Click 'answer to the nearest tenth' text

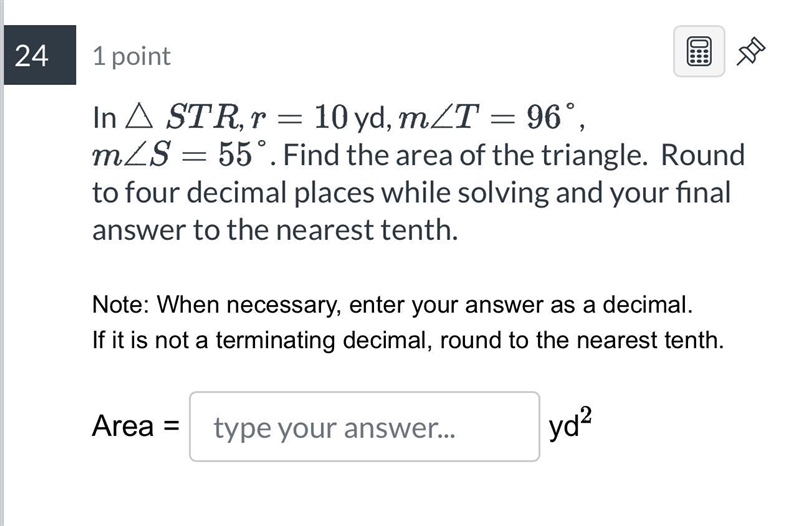click(274, 230)
